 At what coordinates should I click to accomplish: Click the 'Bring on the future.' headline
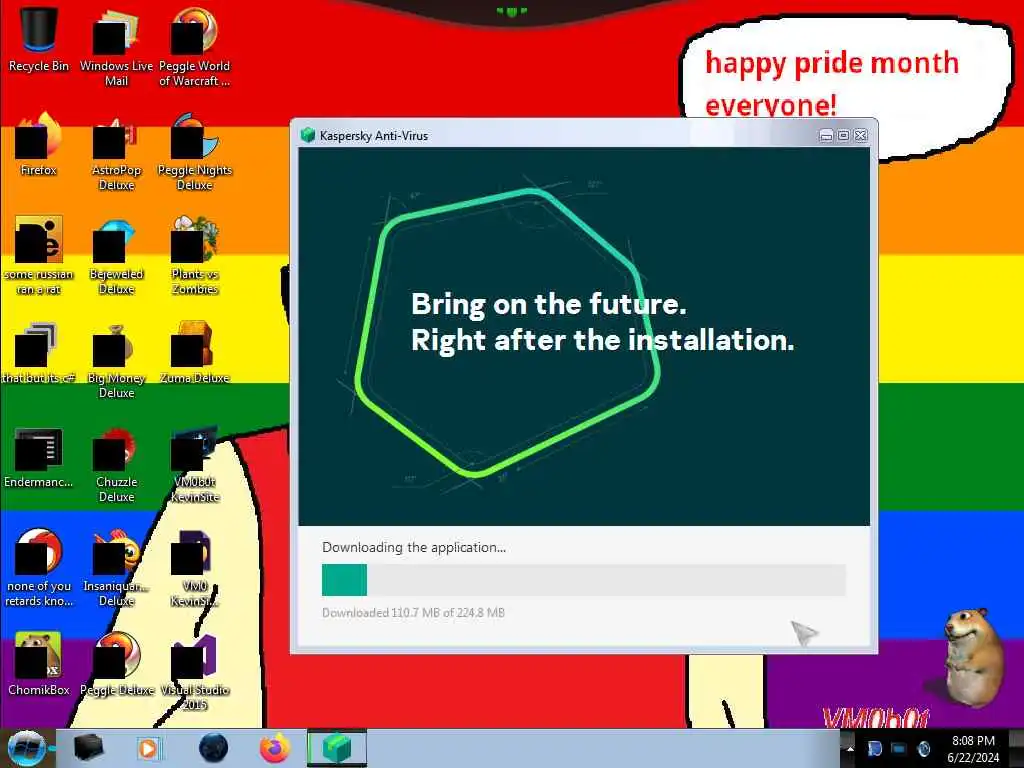click(549, 304)
